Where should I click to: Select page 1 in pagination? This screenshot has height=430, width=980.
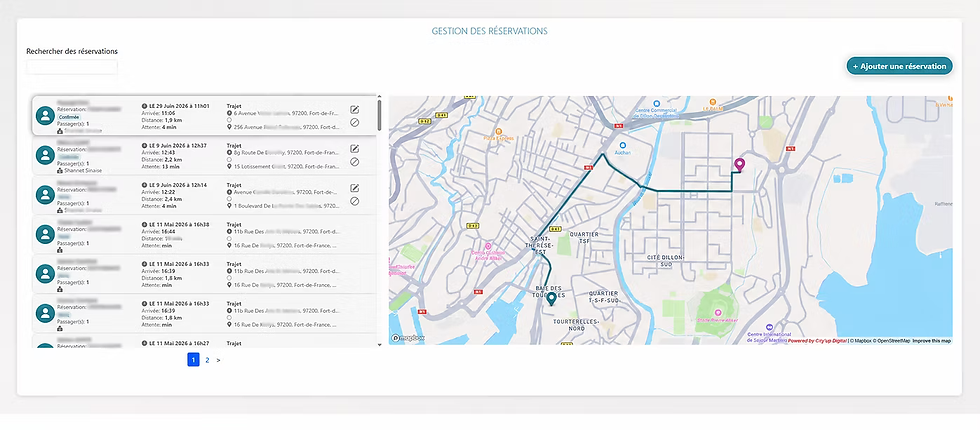tap(193, 360)
